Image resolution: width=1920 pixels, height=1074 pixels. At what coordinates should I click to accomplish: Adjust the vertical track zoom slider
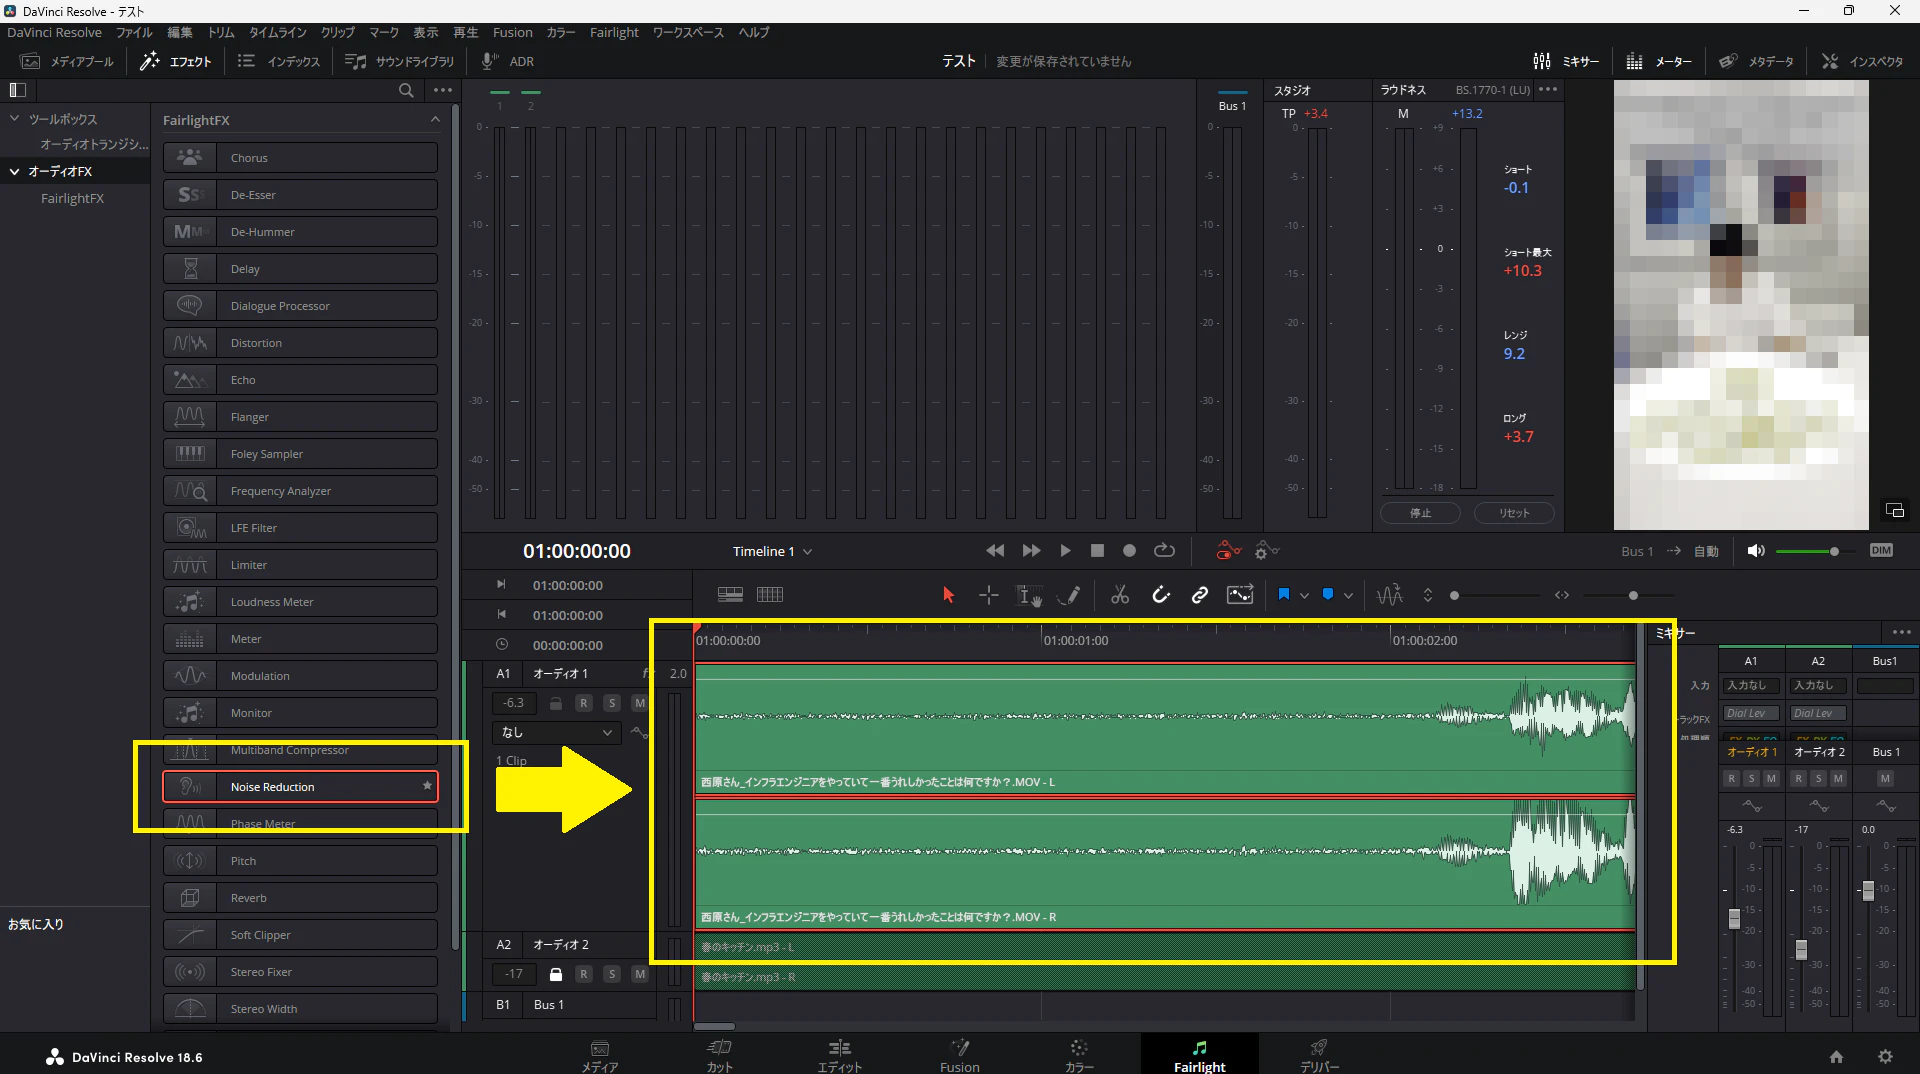point(1455,596)
